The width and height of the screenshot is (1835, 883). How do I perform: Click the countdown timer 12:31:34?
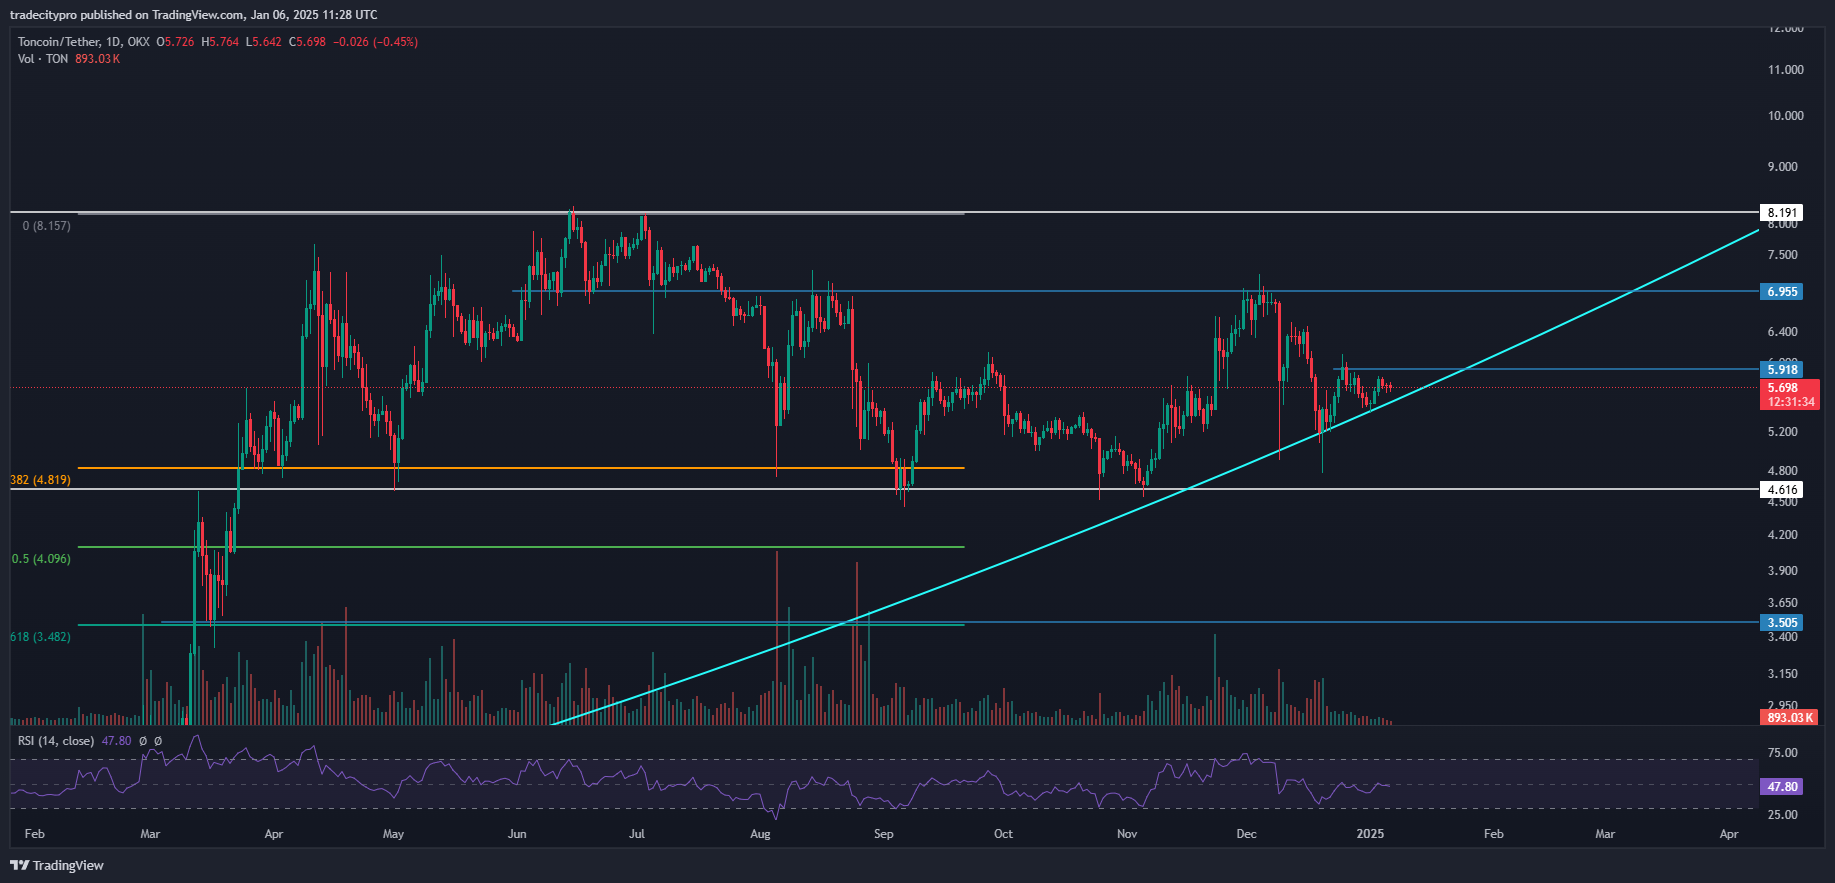1790,402
